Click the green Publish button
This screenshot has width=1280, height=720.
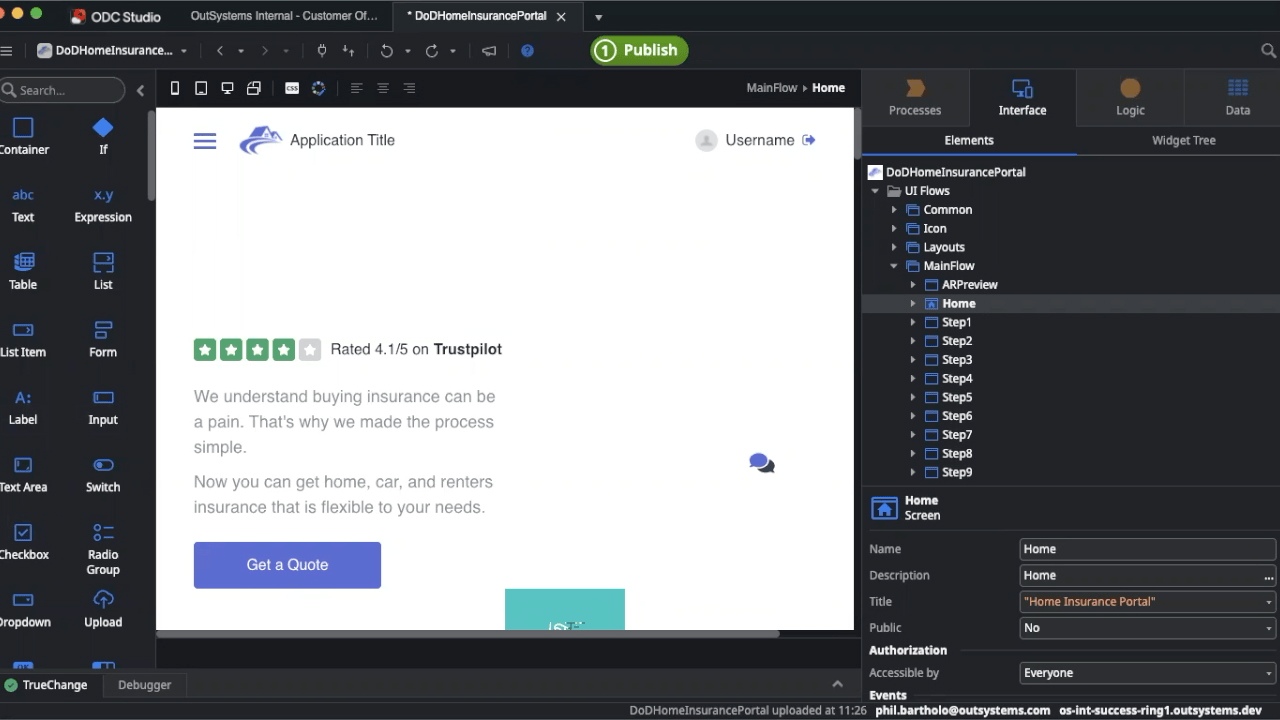point(639,50)
